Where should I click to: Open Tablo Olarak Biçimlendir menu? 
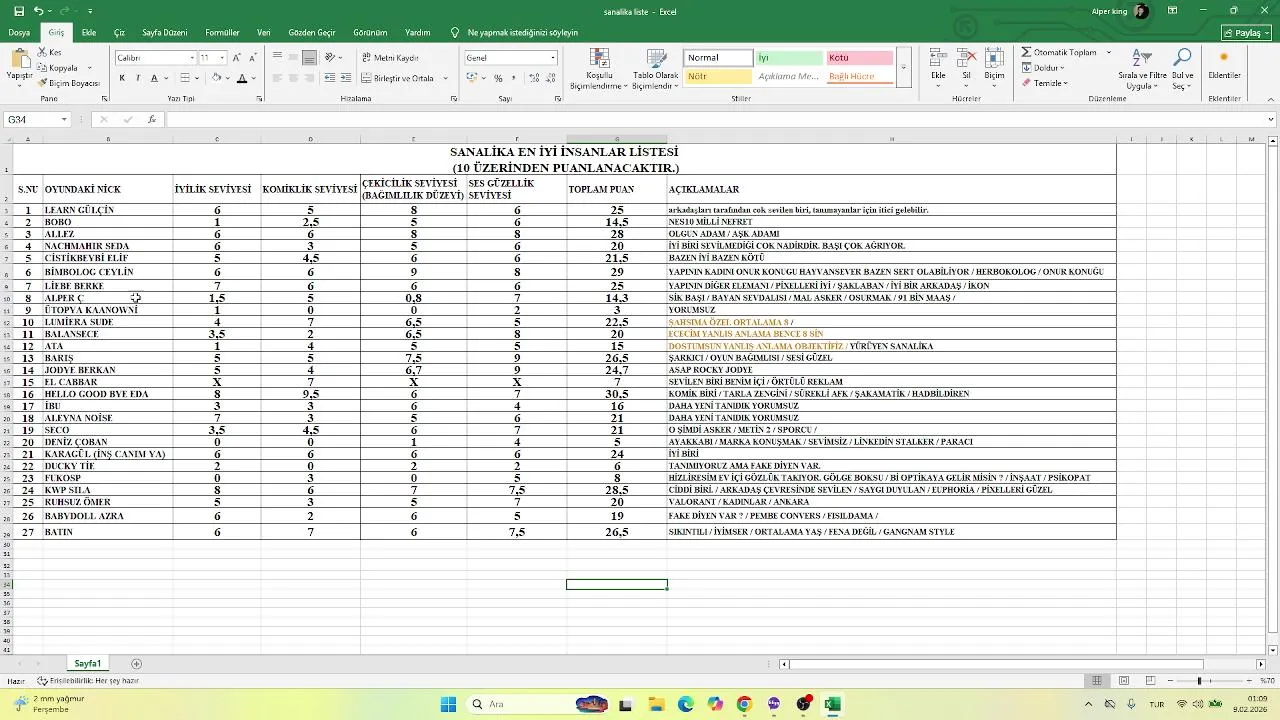point(655,69)
